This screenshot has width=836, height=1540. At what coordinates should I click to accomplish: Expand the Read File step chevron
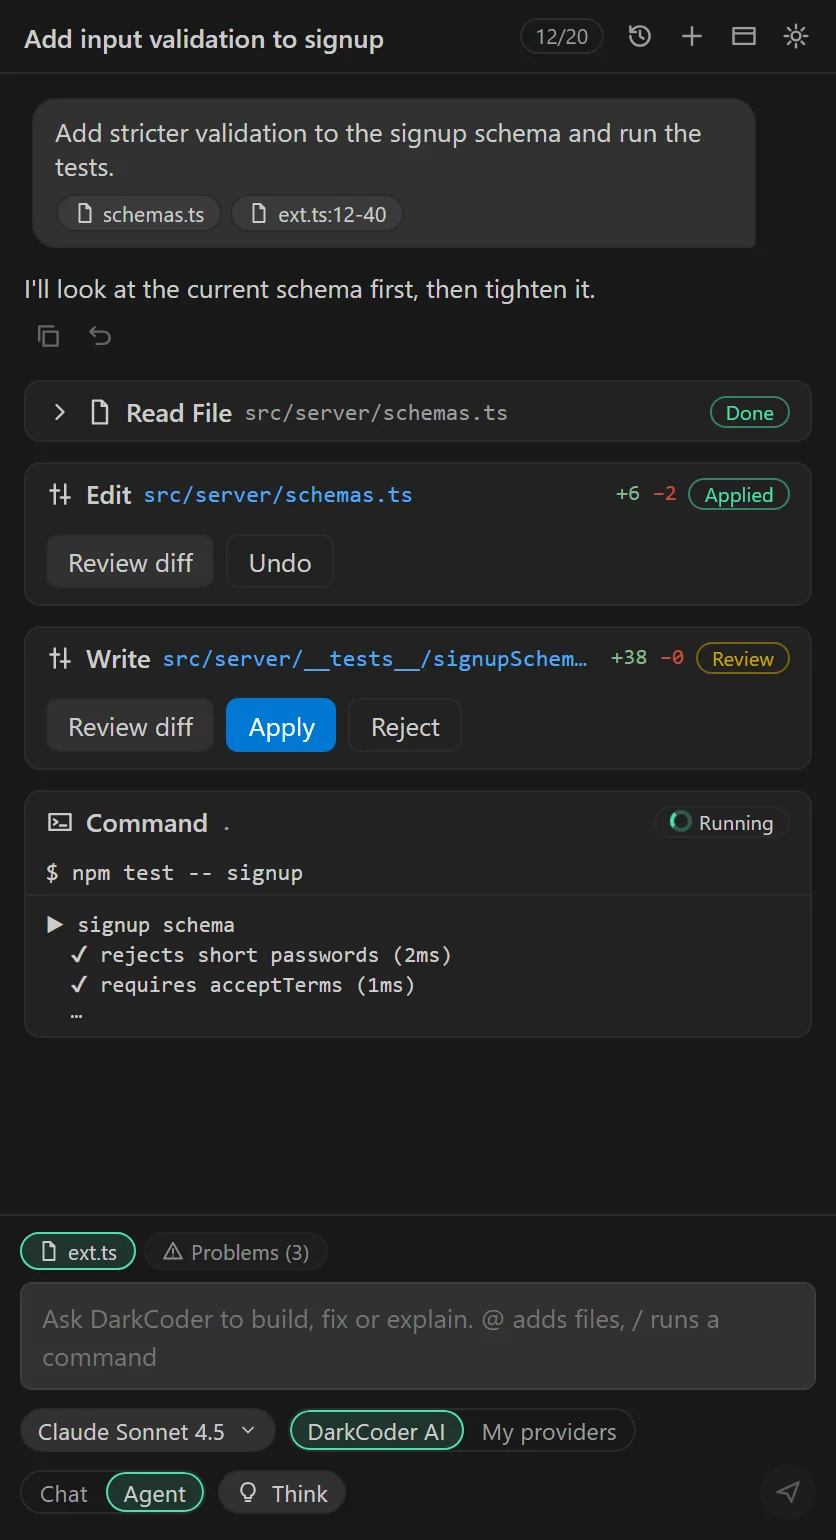[x=60, y=412]
